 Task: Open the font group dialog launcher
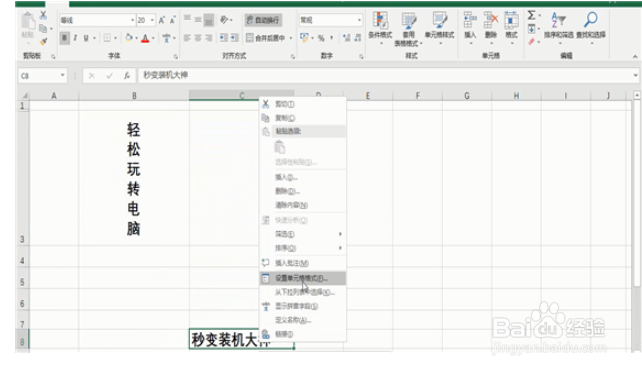175,56
